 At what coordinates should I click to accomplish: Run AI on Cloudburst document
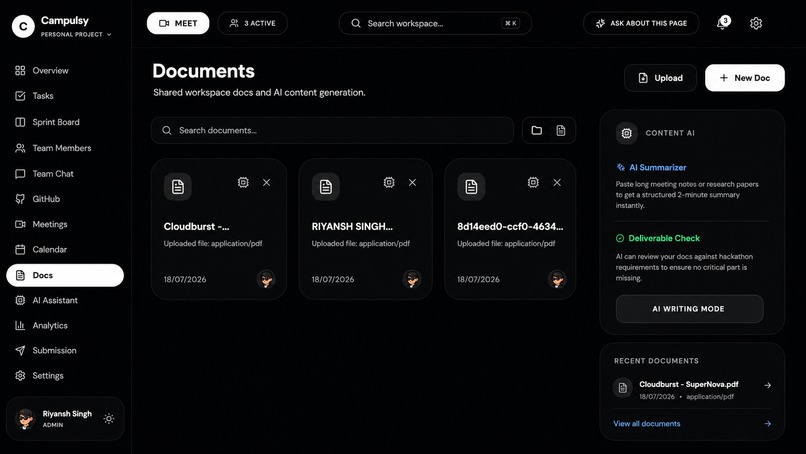tap(243, 182)
